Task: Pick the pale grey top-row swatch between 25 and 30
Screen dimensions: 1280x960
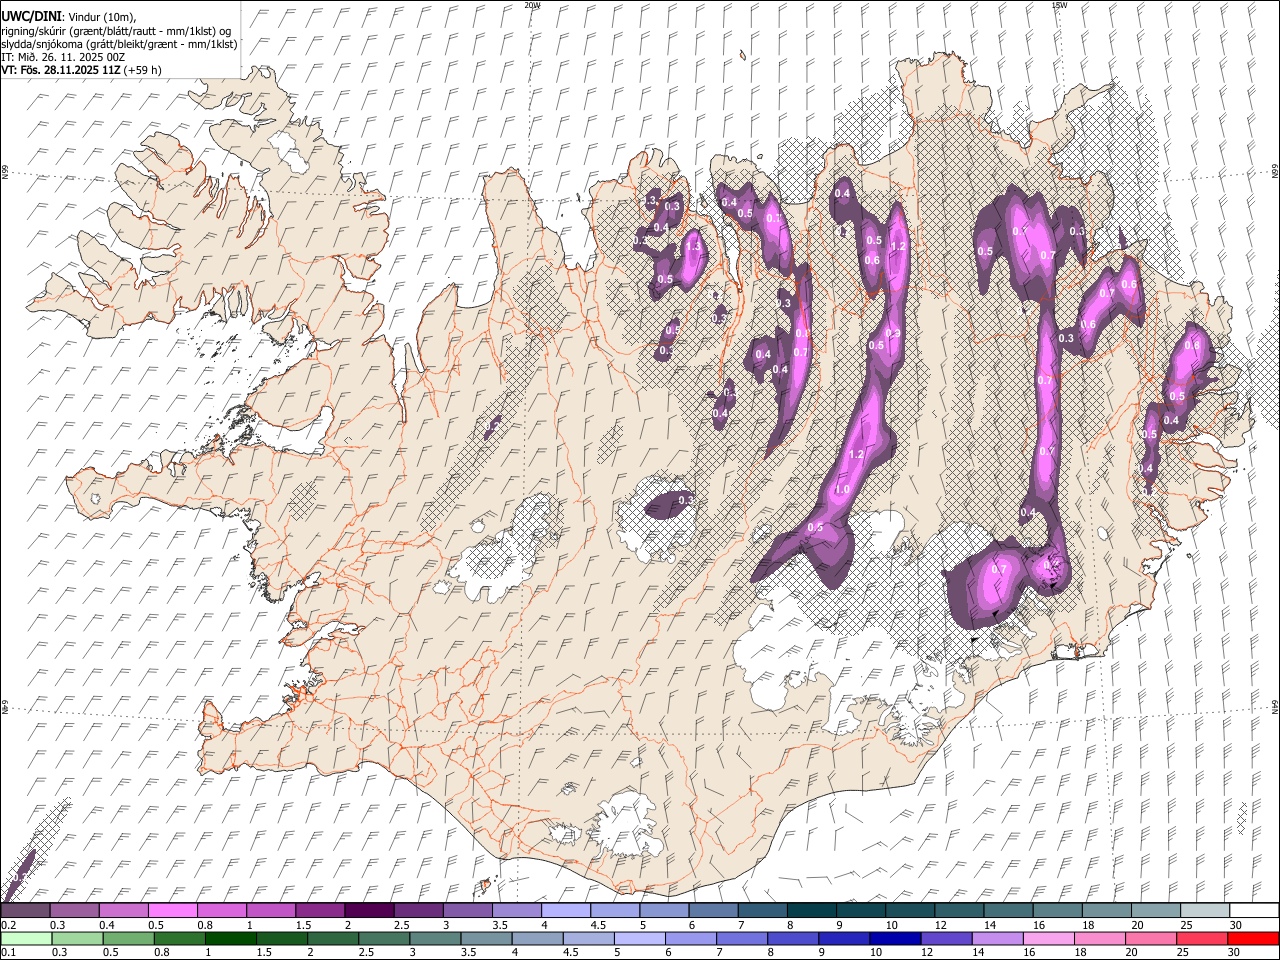Action: click(1205, 910)
